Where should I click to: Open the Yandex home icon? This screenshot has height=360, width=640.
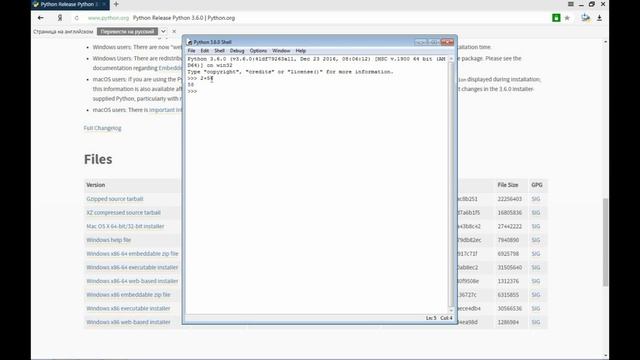tap(60, 18)
